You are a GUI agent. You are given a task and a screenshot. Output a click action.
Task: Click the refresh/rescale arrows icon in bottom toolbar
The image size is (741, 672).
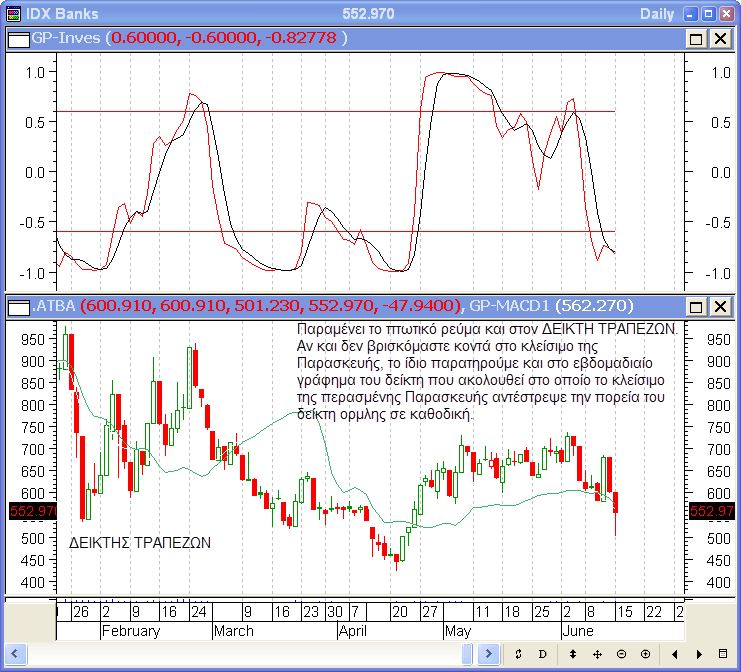(518, 654)
